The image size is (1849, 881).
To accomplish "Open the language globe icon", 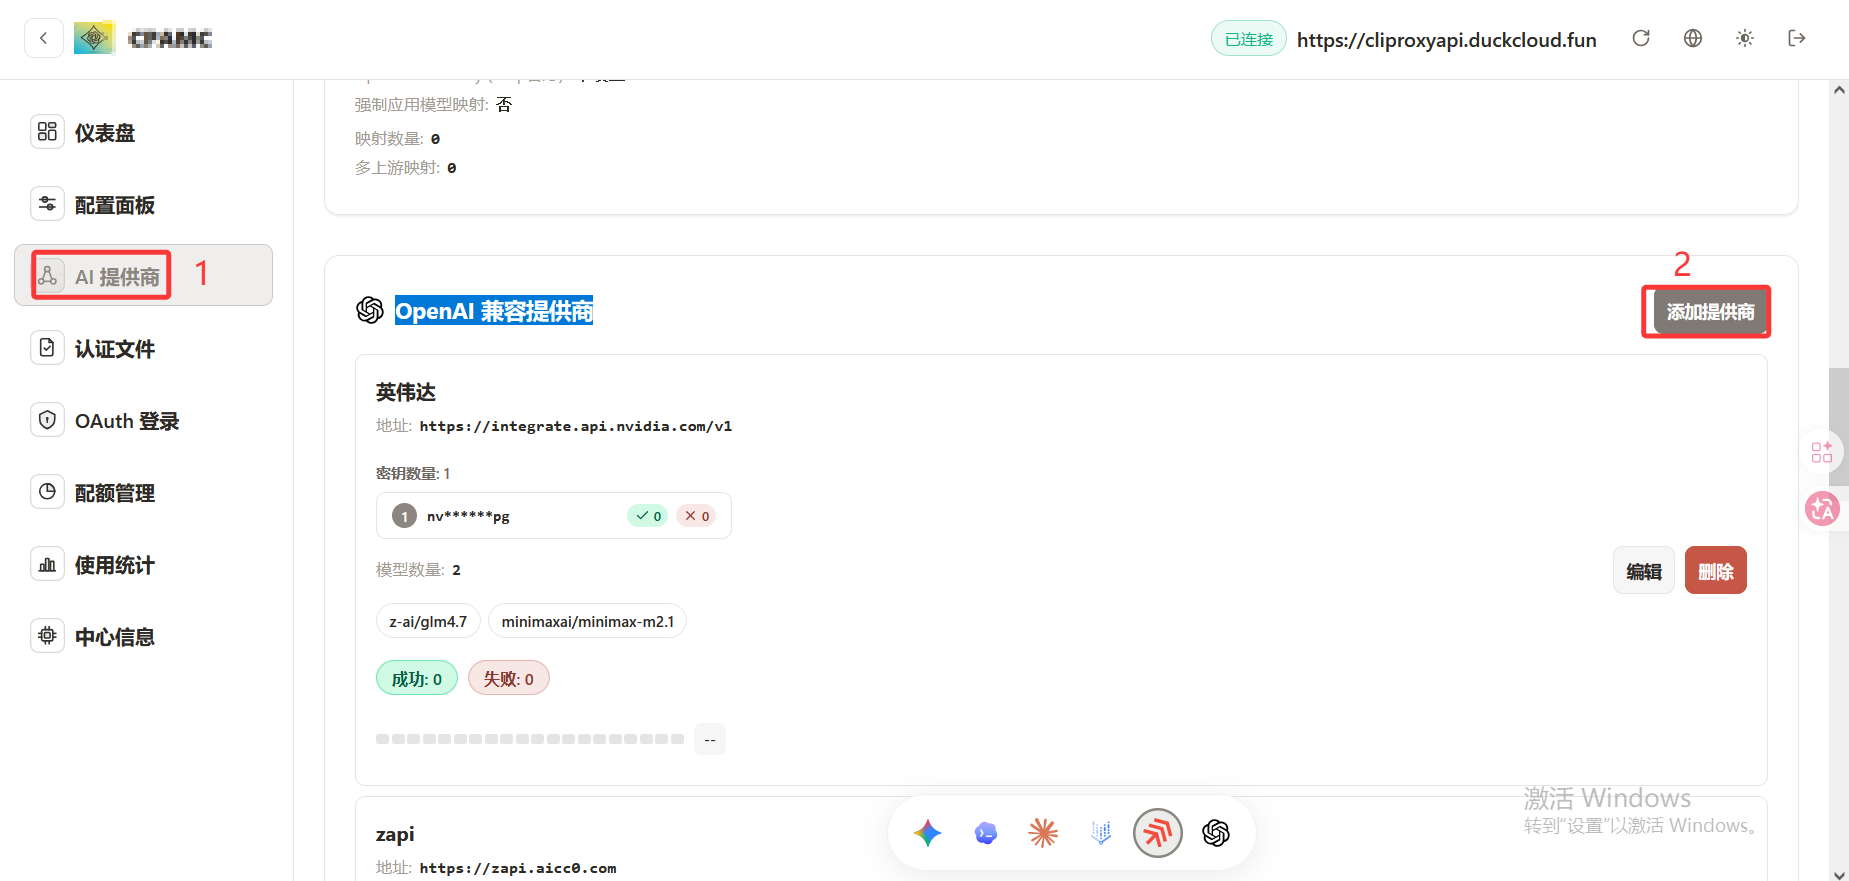I will tap(1693, 38).
